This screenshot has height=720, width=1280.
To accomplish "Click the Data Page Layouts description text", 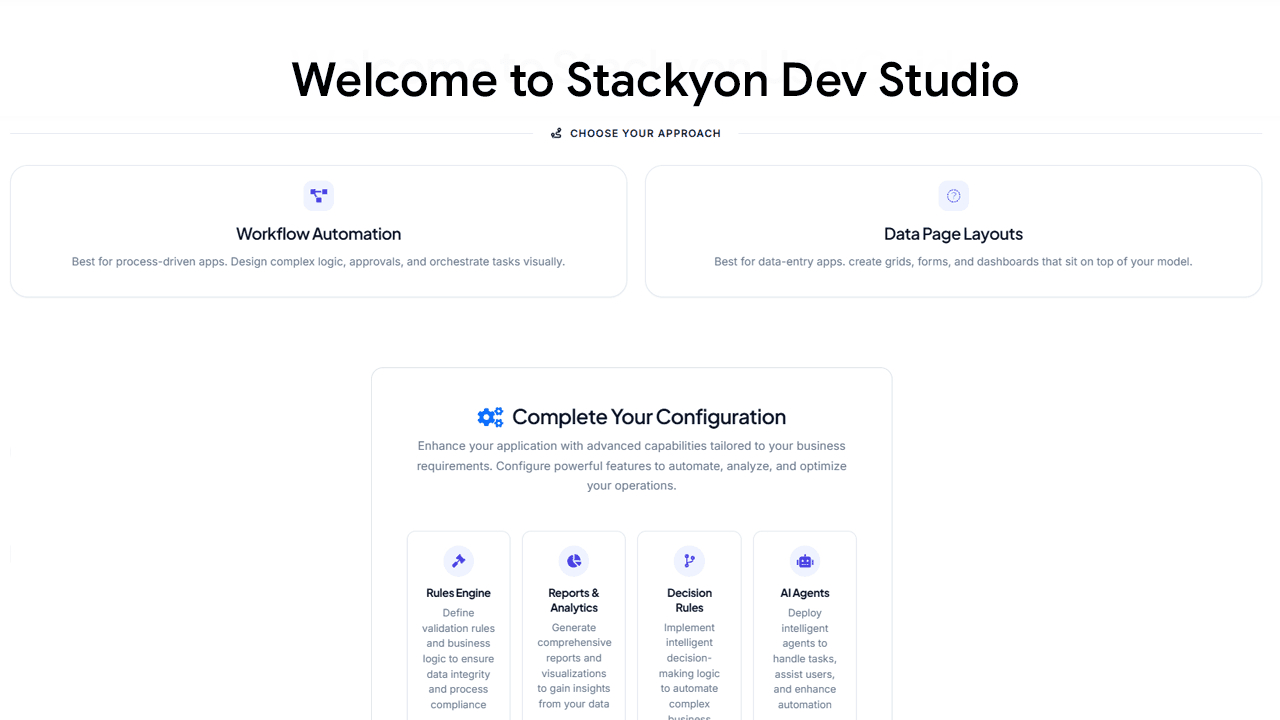I will [953, 261].
